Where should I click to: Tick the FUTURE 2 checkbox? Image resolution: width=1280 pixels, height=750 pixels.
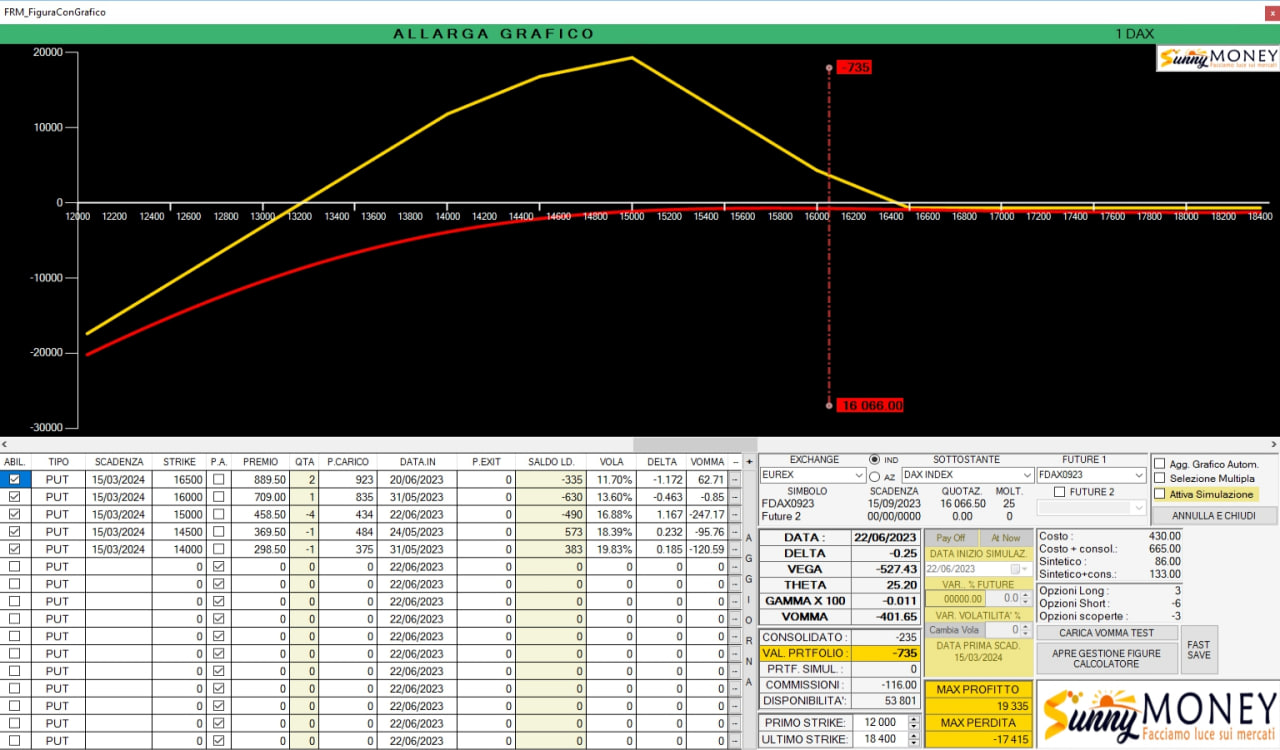point(1060,492)
